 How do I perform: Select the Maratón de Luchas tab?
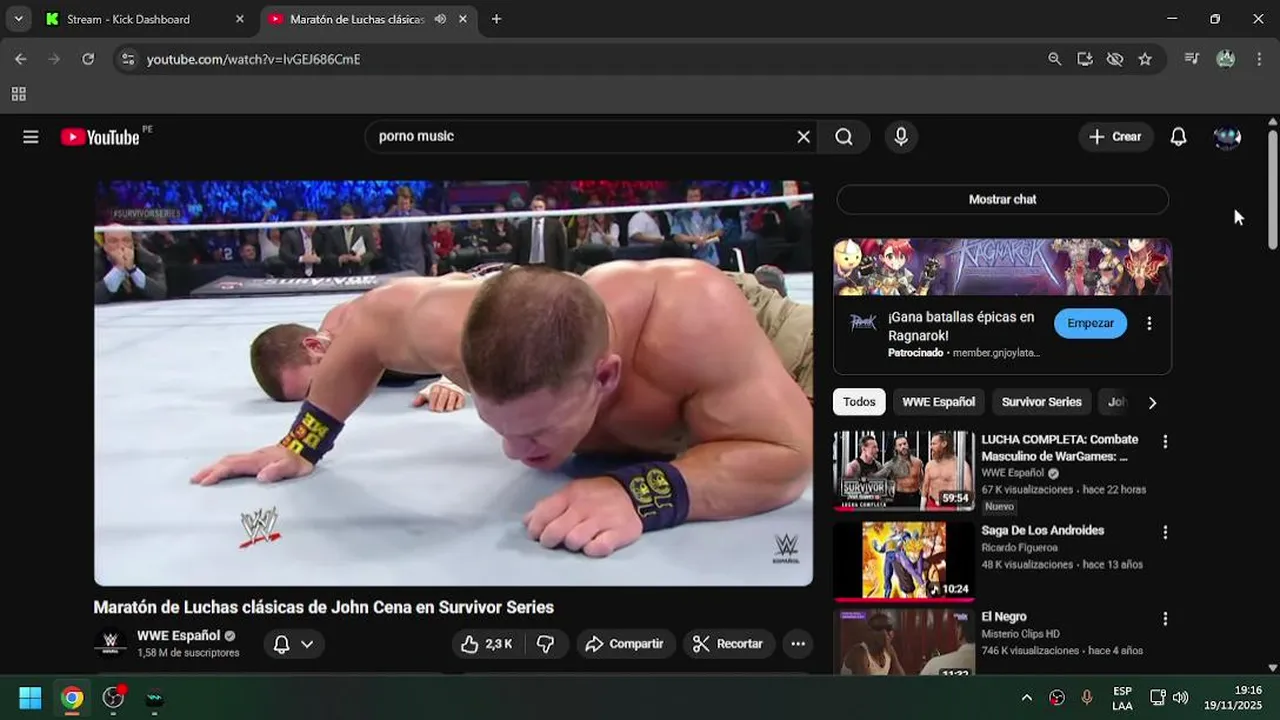tap(368, 19)
